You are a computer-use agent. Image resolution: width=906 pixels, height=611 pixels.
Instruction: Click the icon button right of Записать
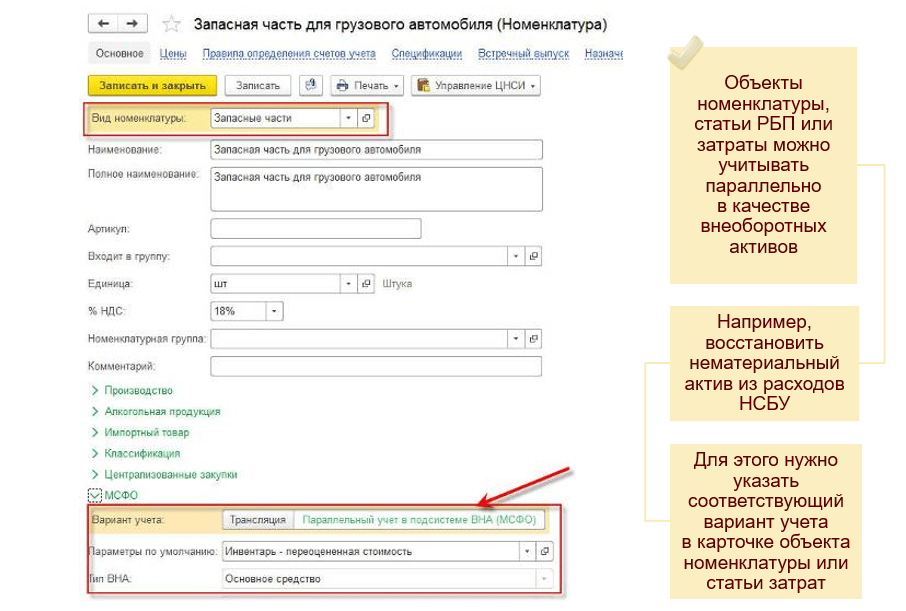311,86
